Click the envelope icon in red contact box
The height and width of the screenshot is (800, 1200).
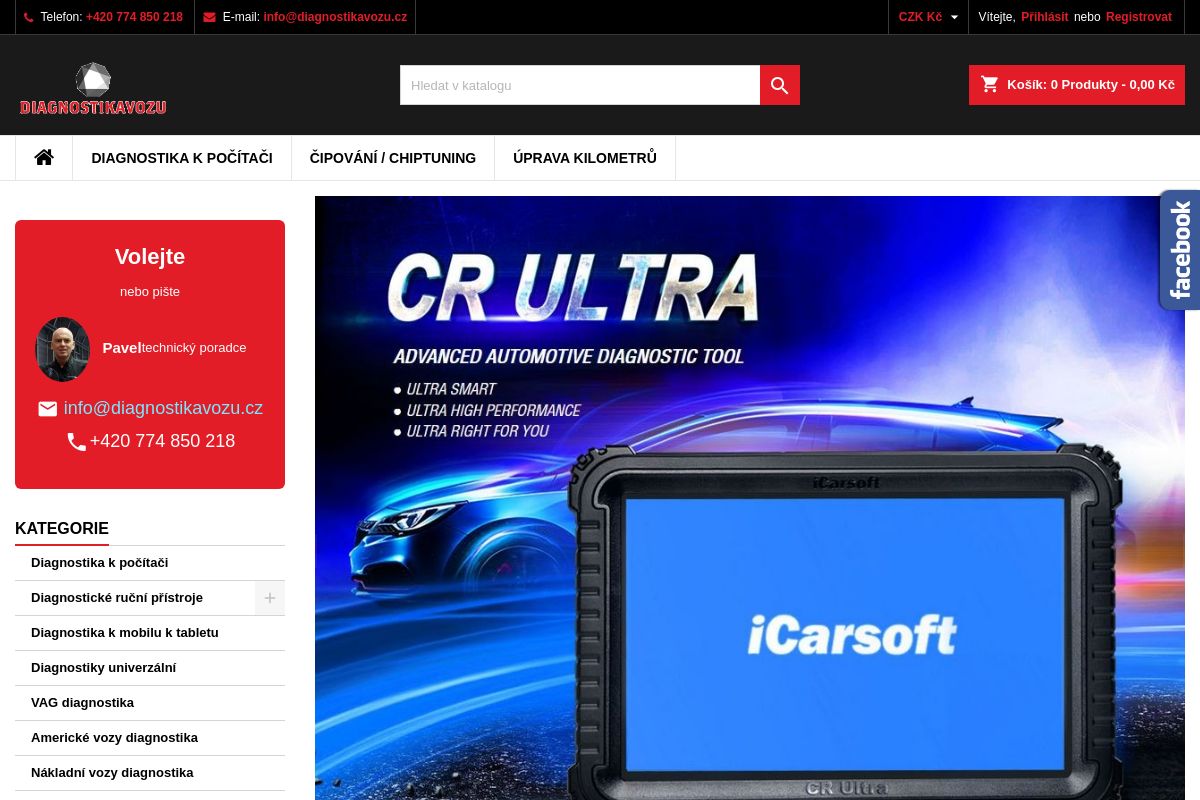pos(48,409)
